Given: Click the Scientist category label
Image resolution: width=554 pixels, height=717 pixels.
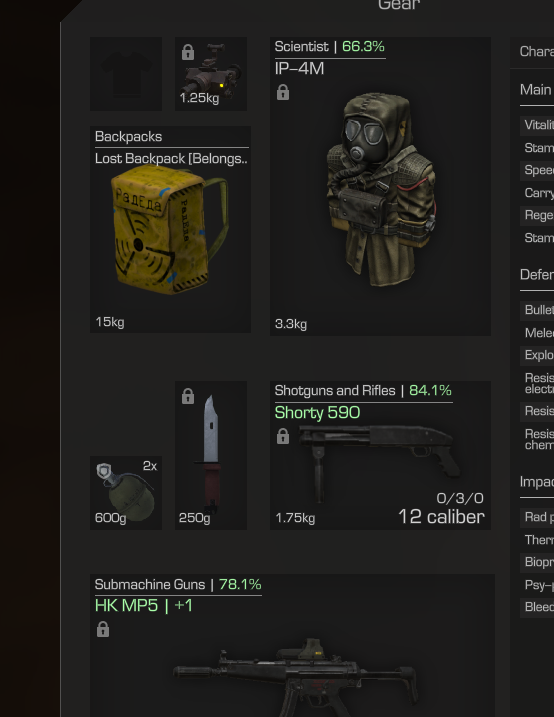Looking at the screenshot, I should pos(302,47).
